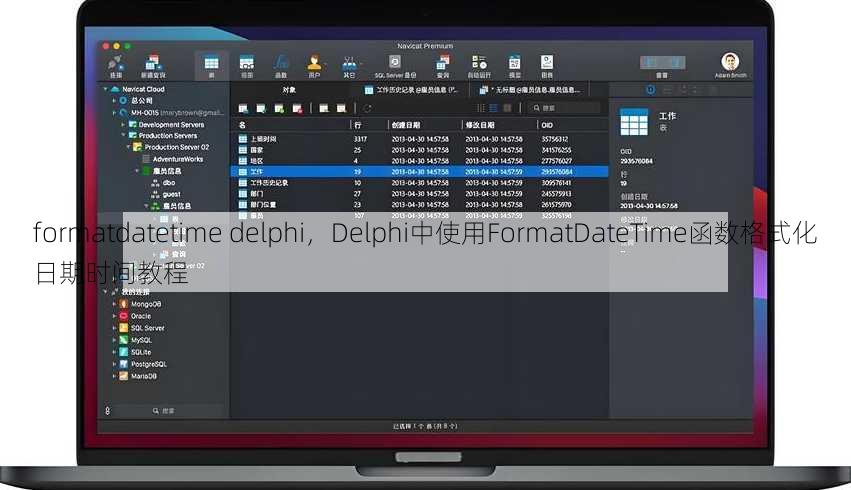Click the SQL Server Backup toolbar icon
The image size is (851, 490).
pyautogui.click(x=395, y=66)
